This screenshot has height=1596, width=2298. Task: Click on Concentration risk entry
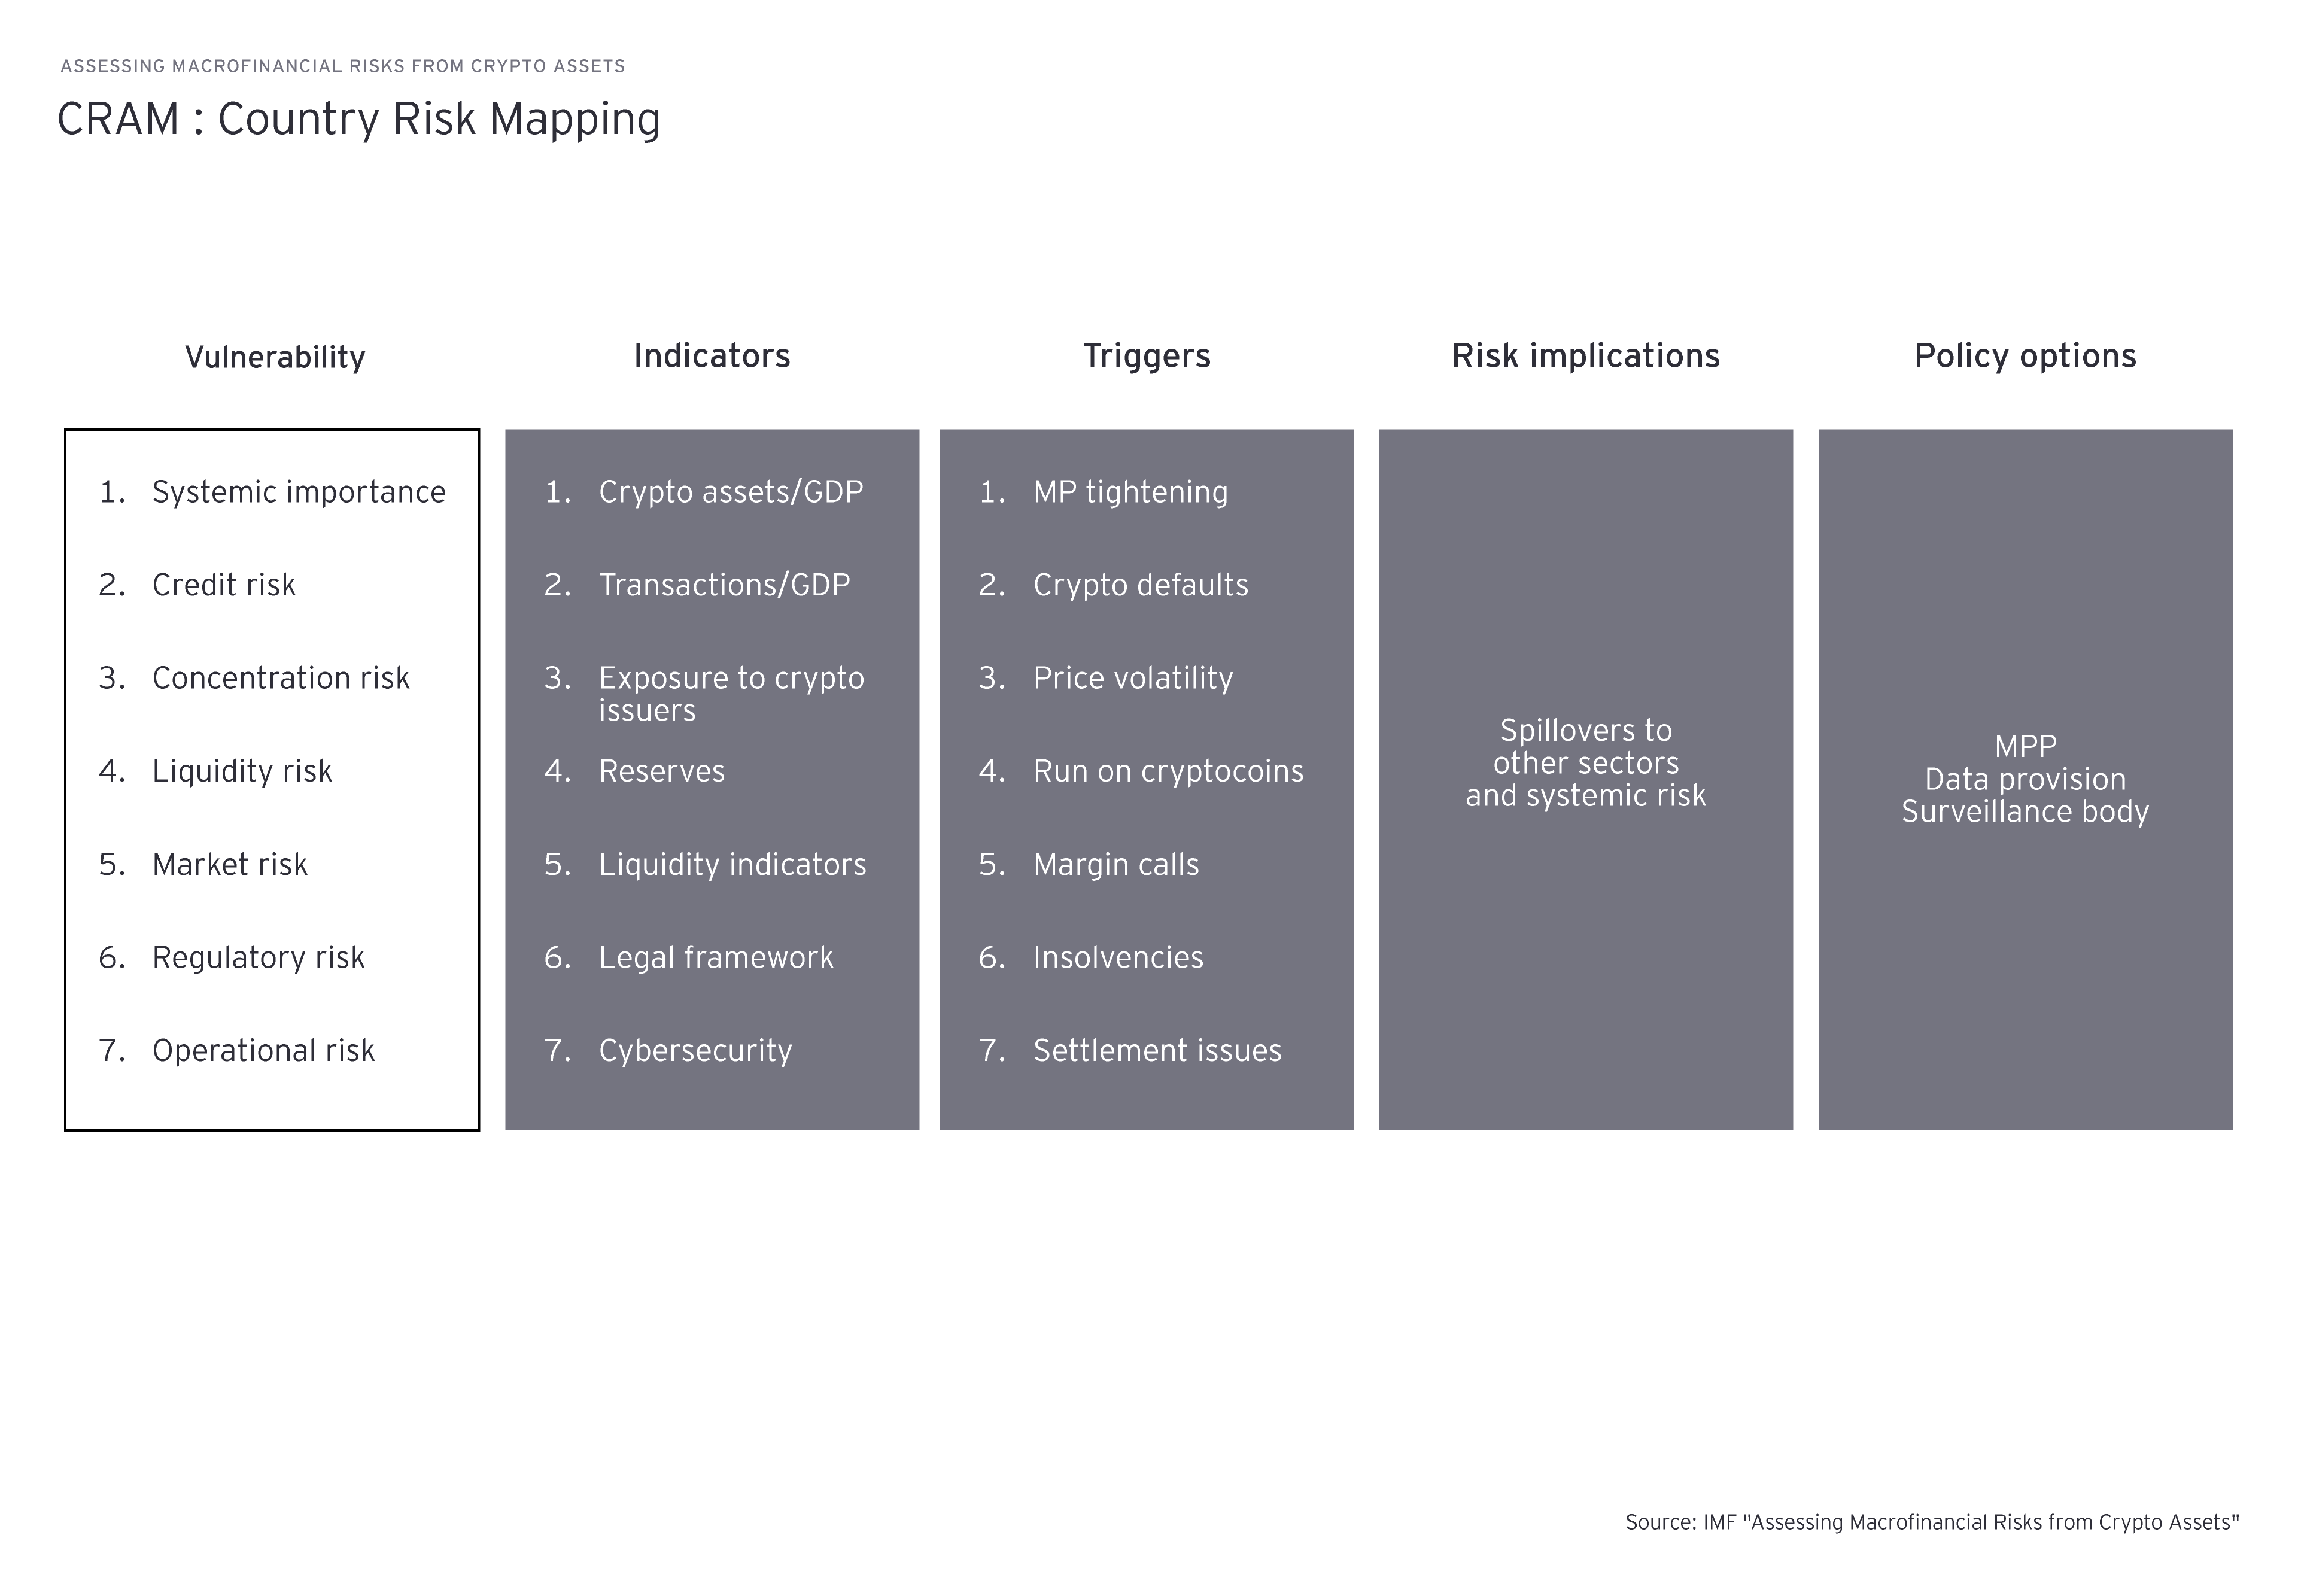tap(280, 678)
